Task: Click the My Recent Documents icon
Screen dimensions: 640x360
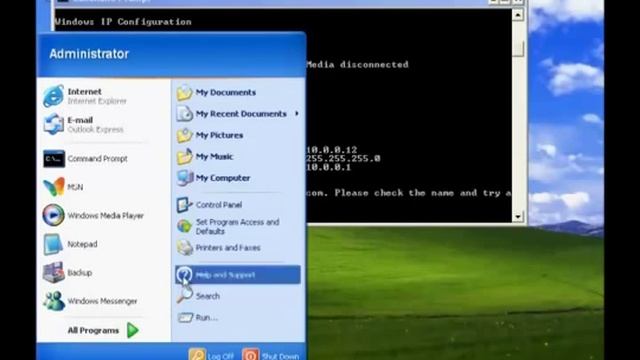Action: [x=184, y=114]
